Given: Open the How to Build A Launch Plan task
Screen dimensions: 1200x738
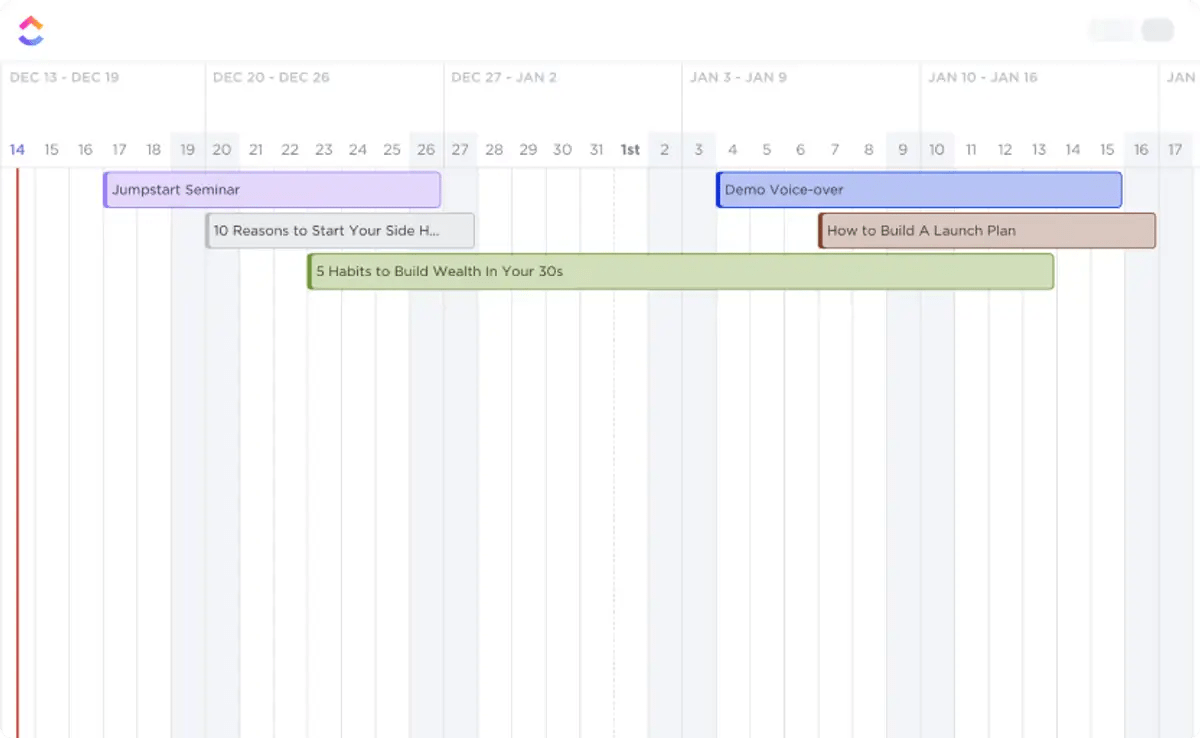Looking at the screenshot, I should 985,230.
